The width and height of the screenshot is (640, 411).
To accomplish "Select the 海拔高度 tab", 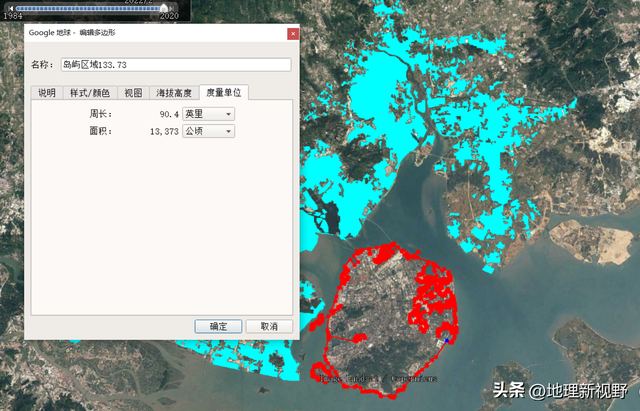I will (174, 93).
